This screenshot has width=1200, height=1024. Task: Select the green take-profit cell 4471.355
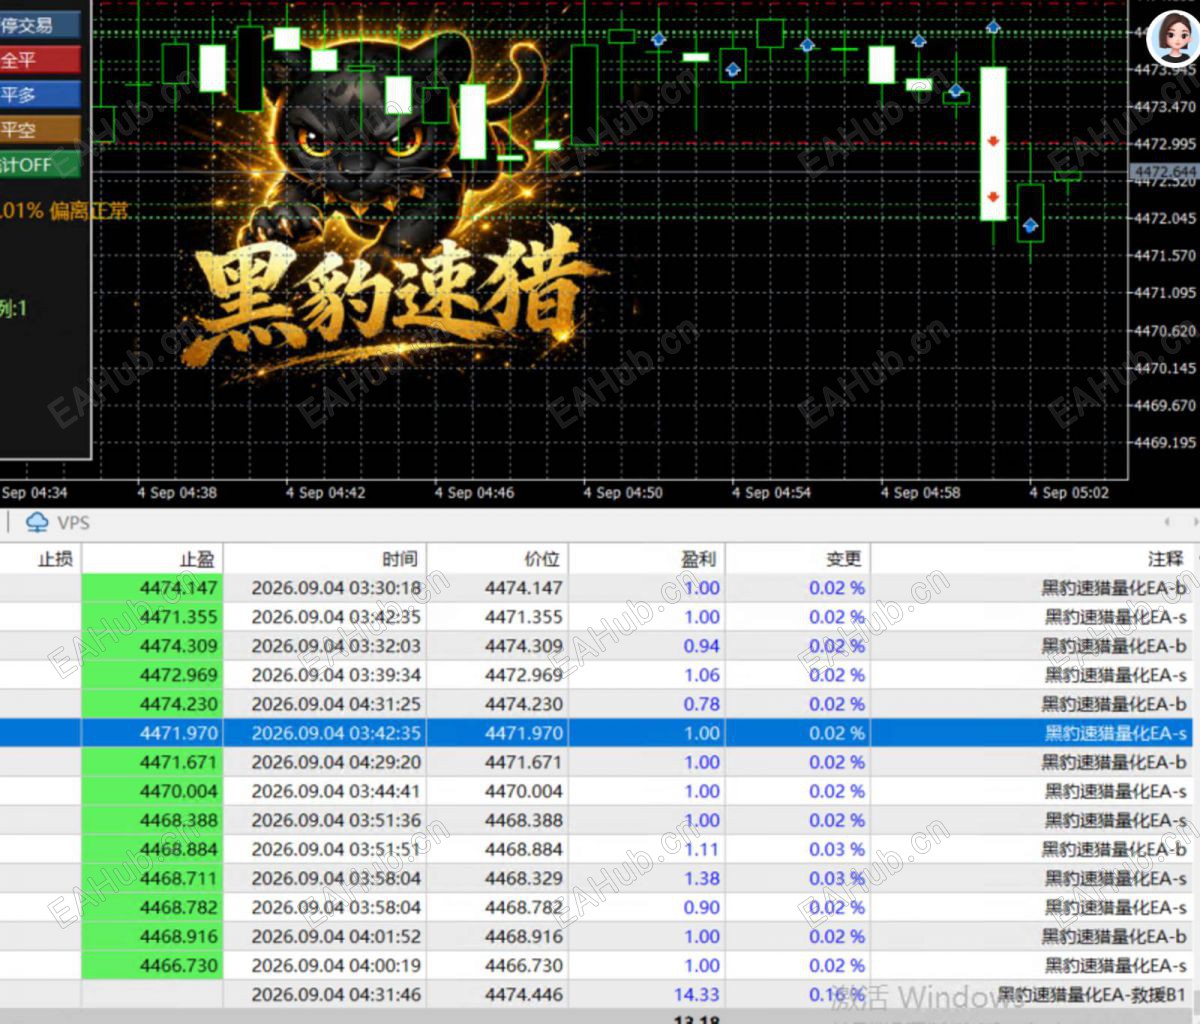[x=151, y=617]
